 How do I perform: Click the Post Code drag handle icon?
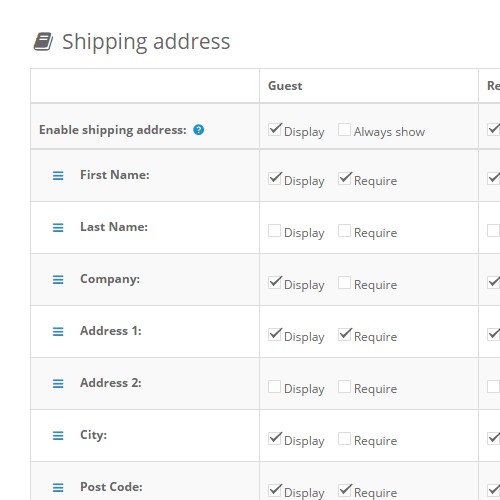click(x=58, y=487)
